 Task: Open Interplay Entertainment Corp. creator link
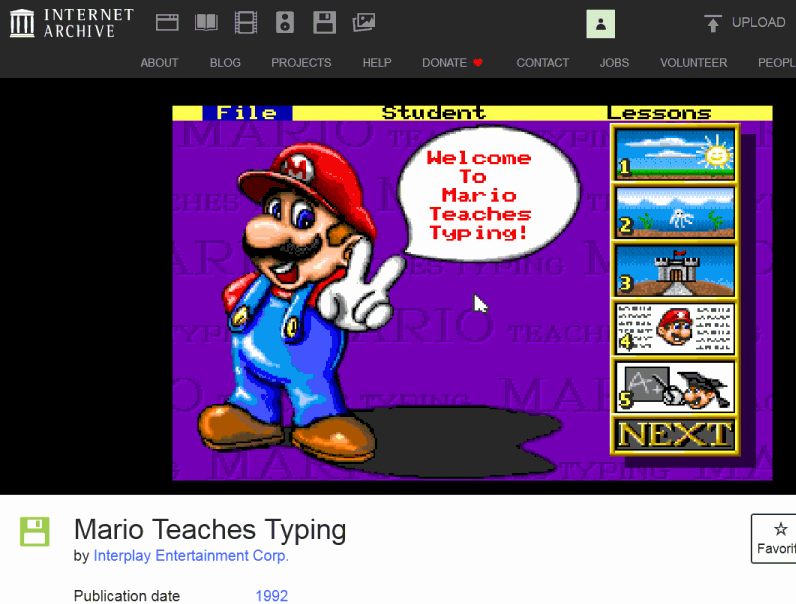191,556
